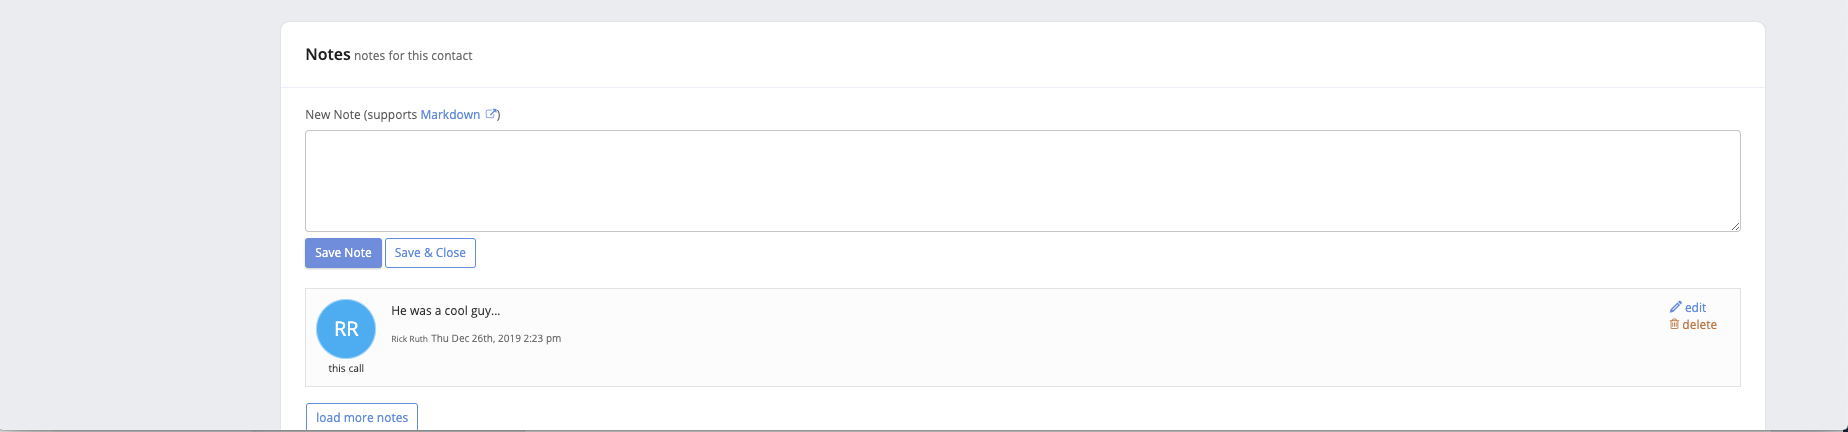Click the delete link on the note

coord(1699,325)
